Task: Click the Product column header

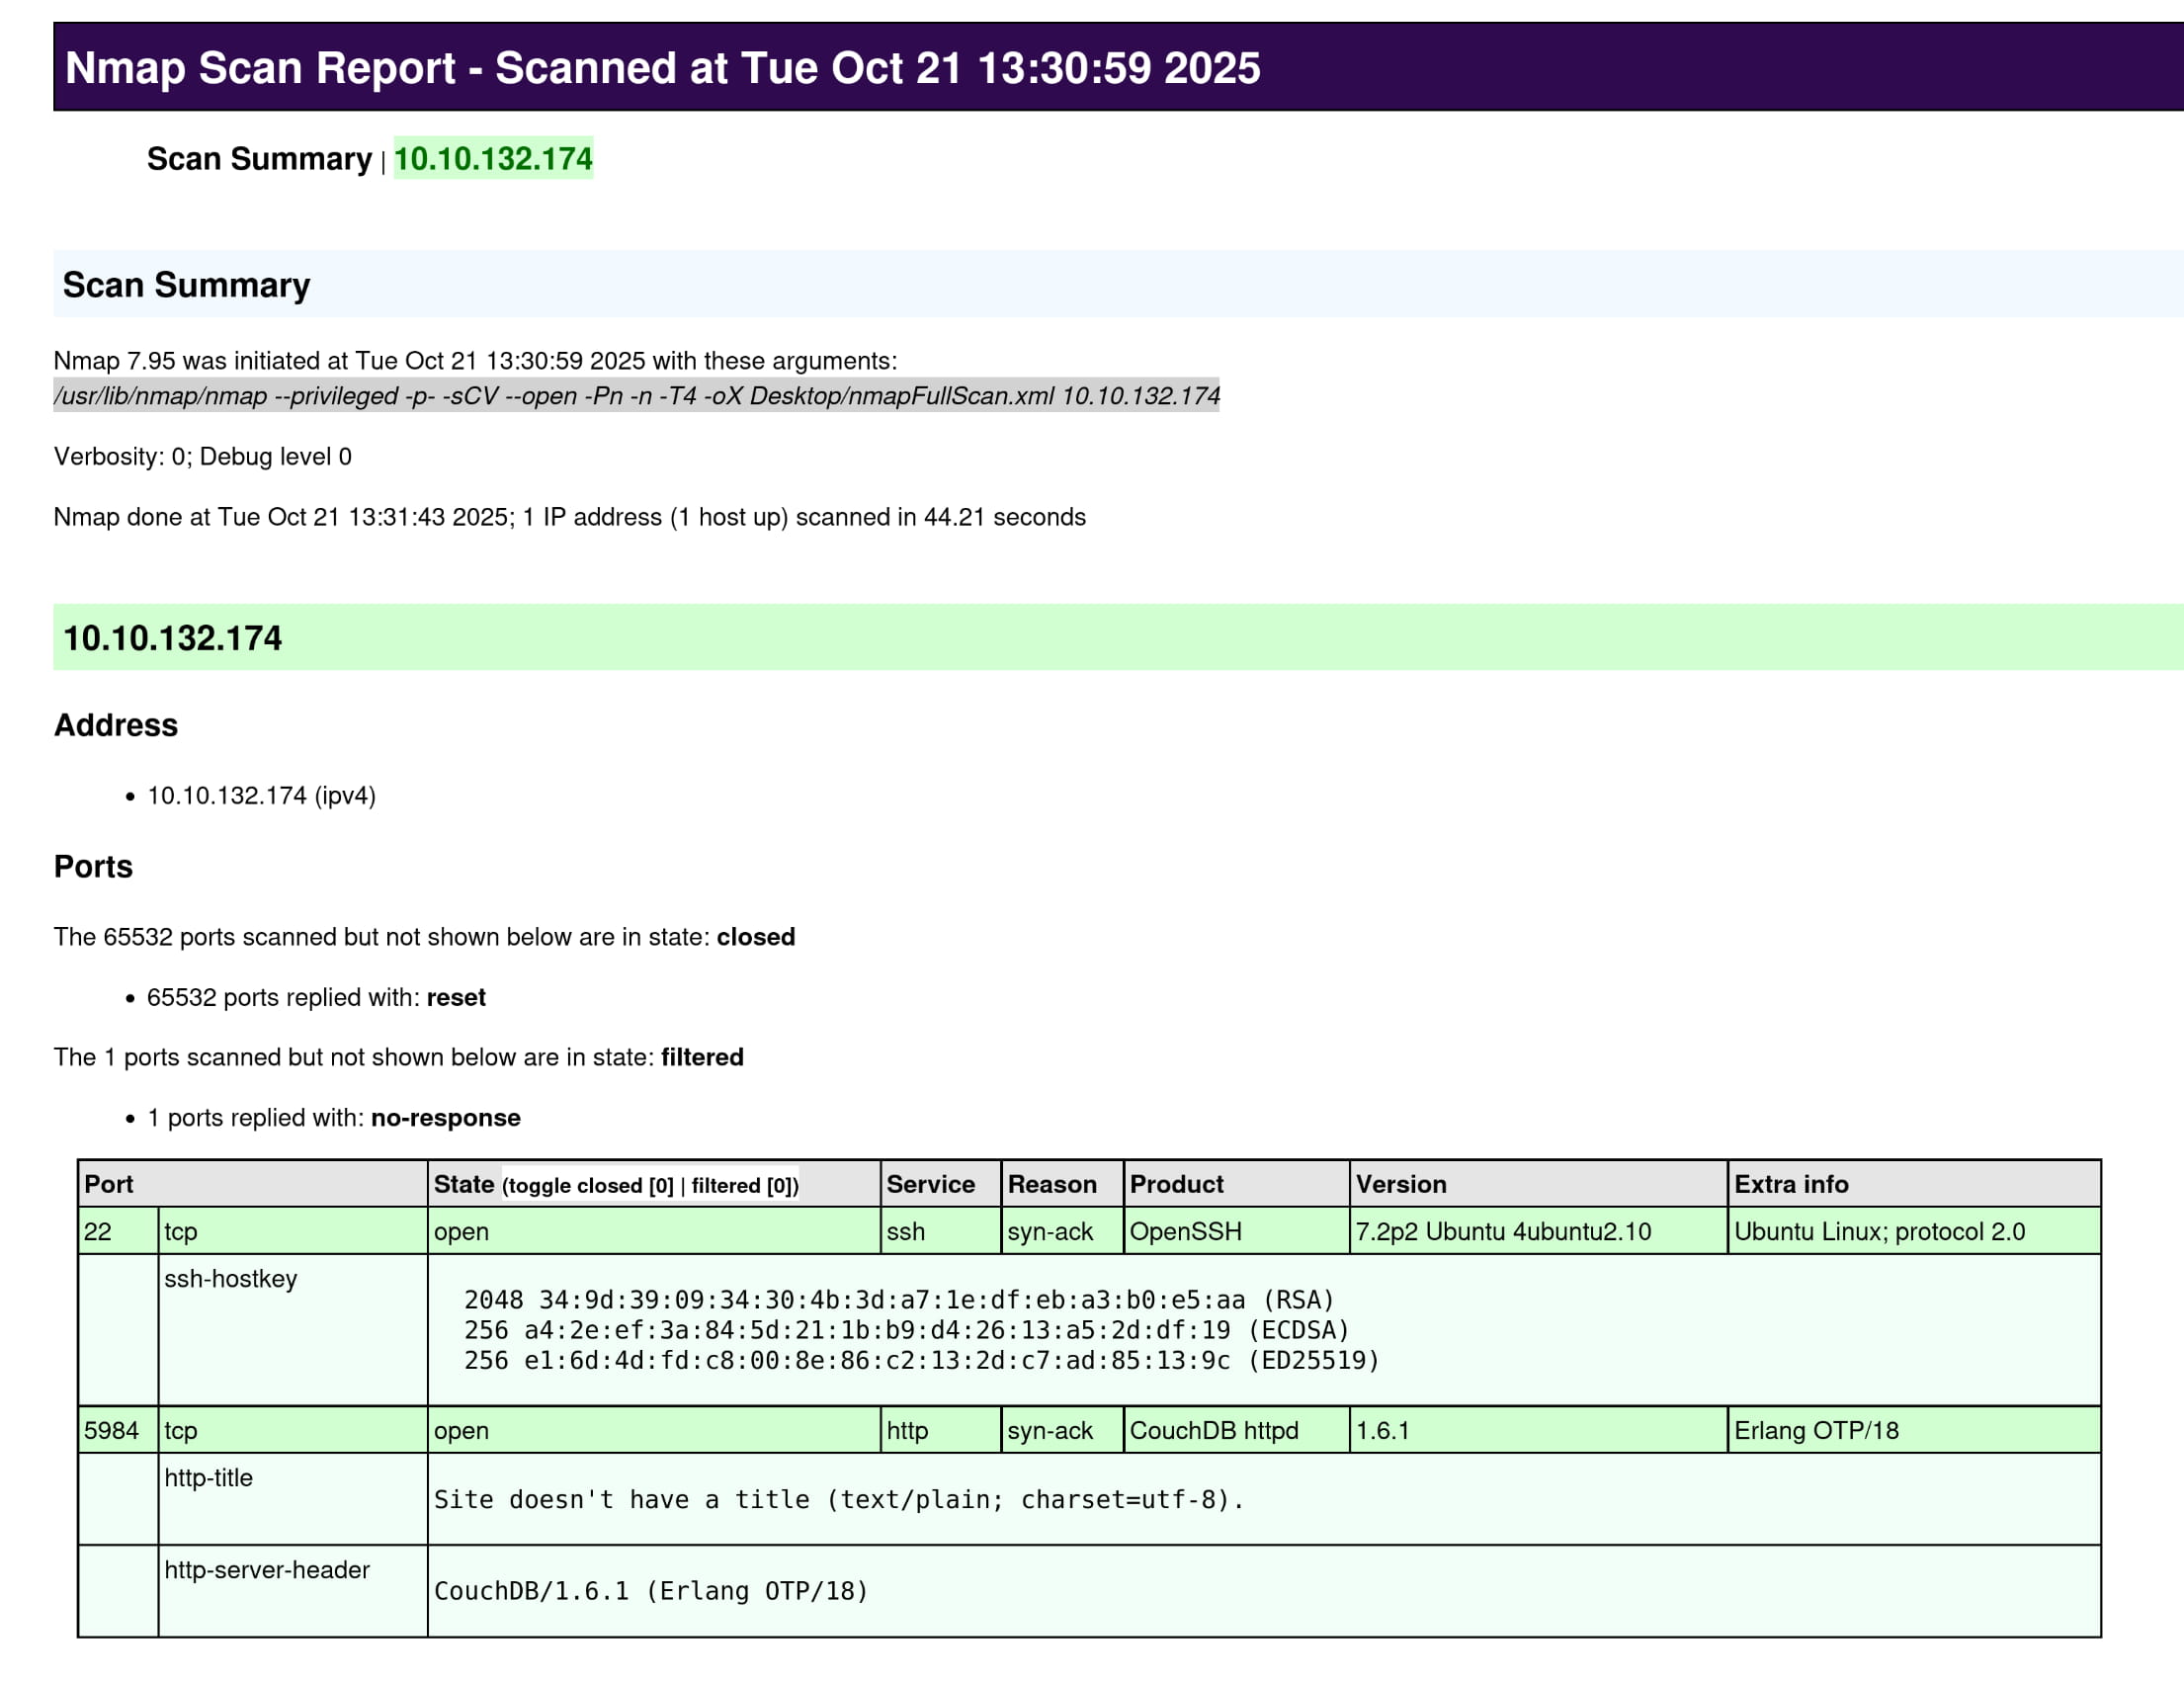Action: pyautogui.click(x=1176, y=1185)
